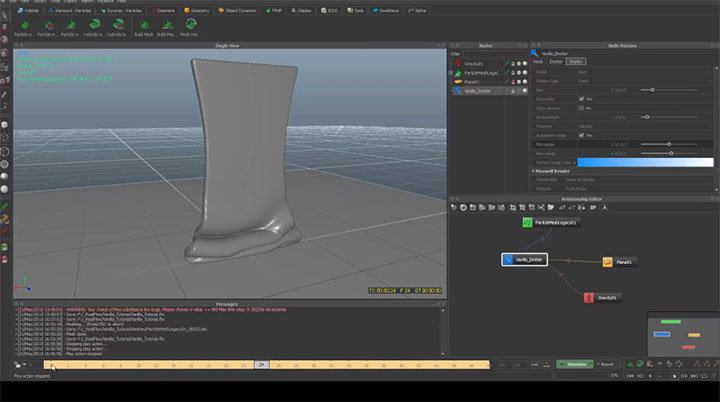Select the Gravity01 node in Nodes list
This screenshot has width=720, height=402.
click(x=473, y=64)
